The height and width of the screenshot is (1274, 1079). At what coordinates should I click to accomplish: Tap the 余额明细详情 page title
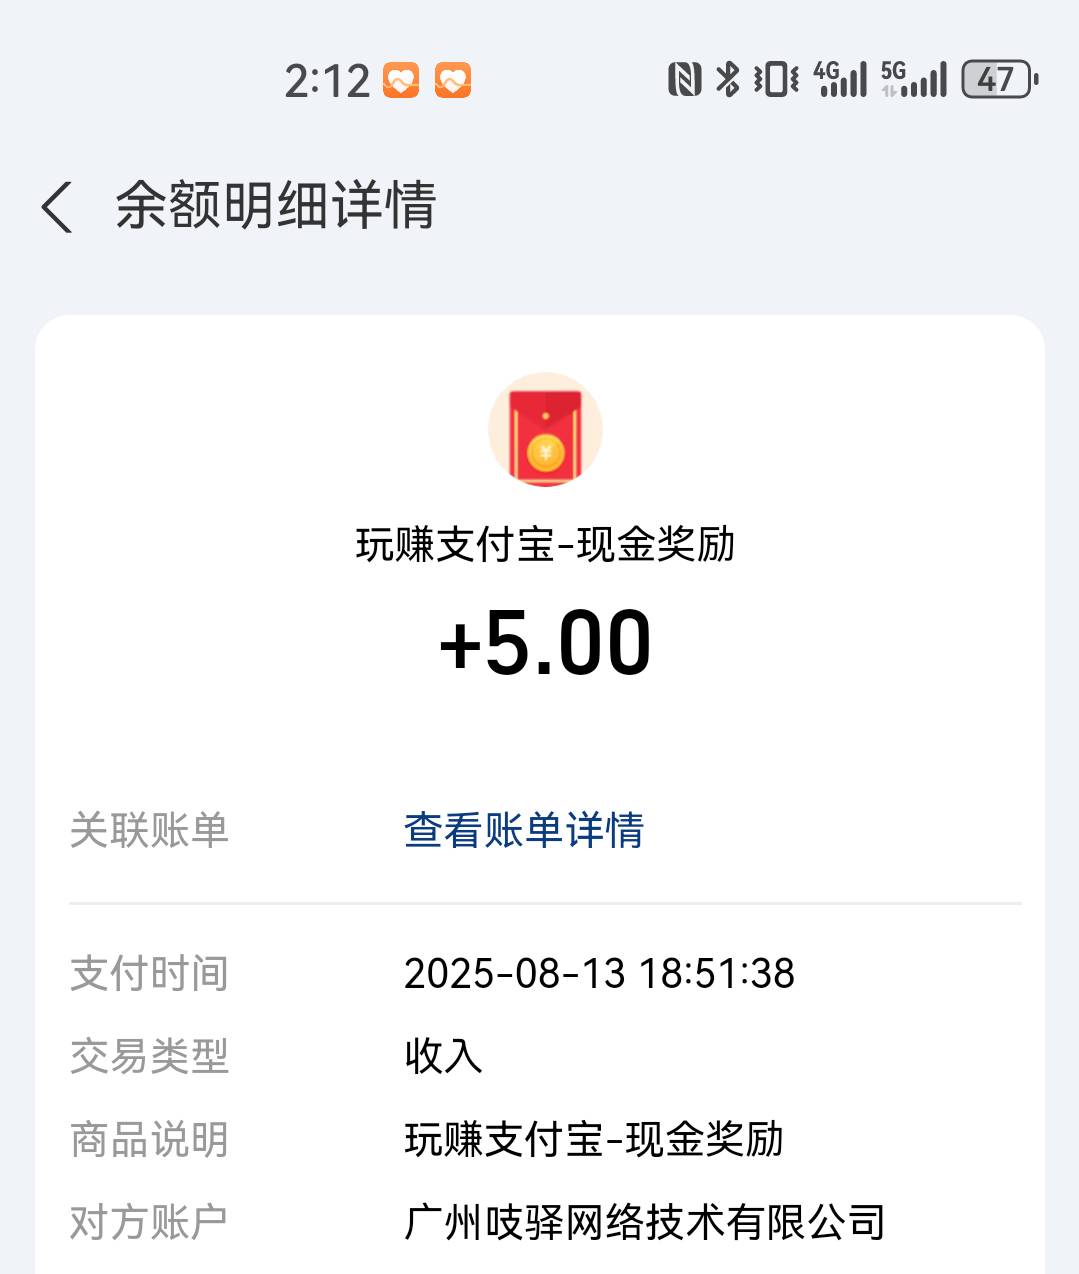coord(276,206)
